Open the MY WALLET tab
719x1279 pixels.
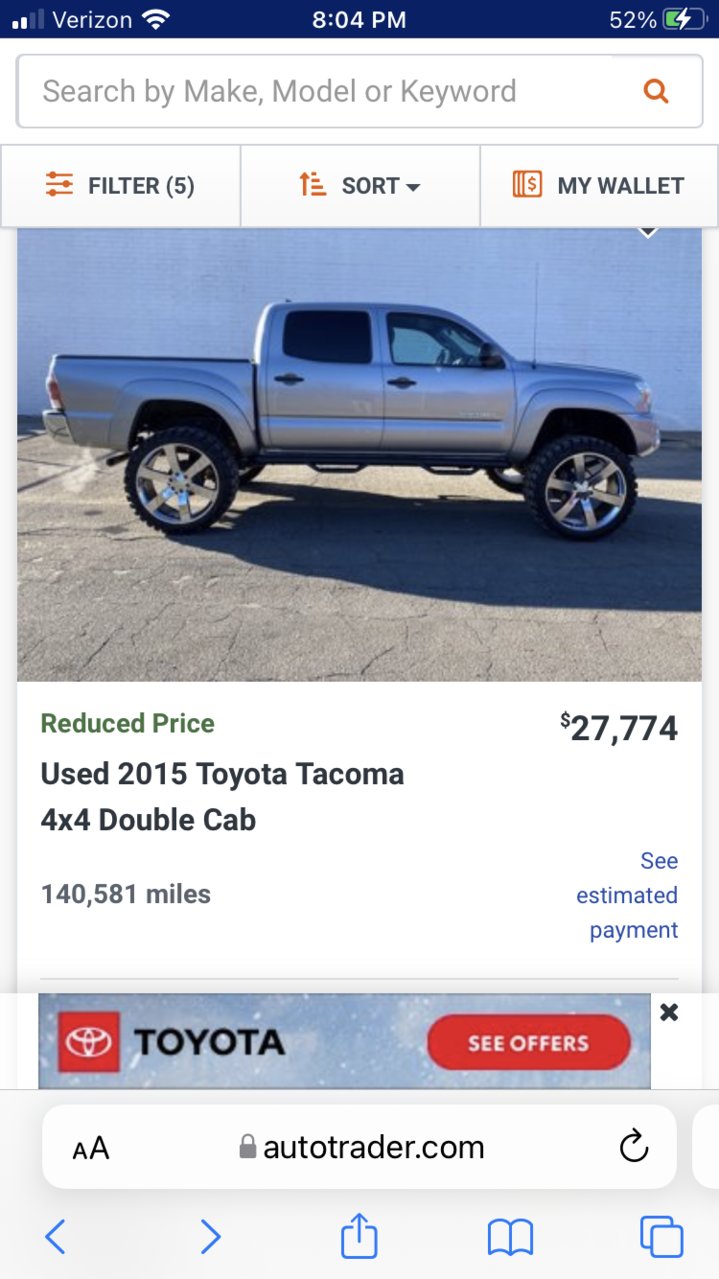coord(599,186)
